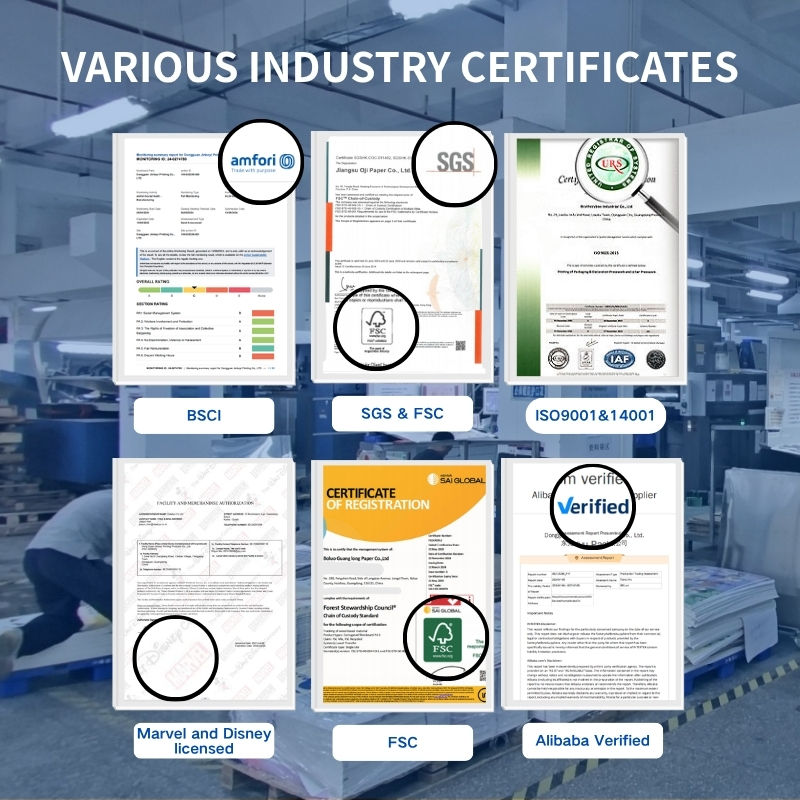Click the CERTIFICATE OF REGISTRATION title text

378,499
